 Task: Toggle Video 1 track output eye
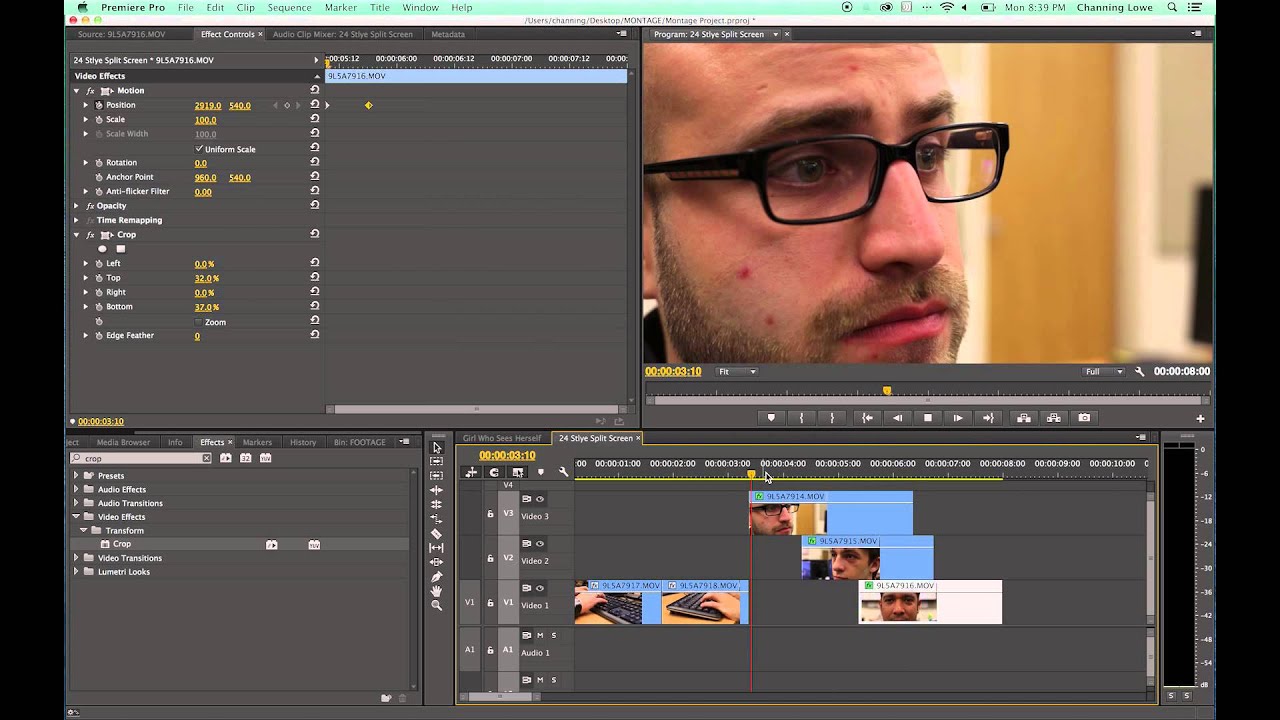point(540,588)
